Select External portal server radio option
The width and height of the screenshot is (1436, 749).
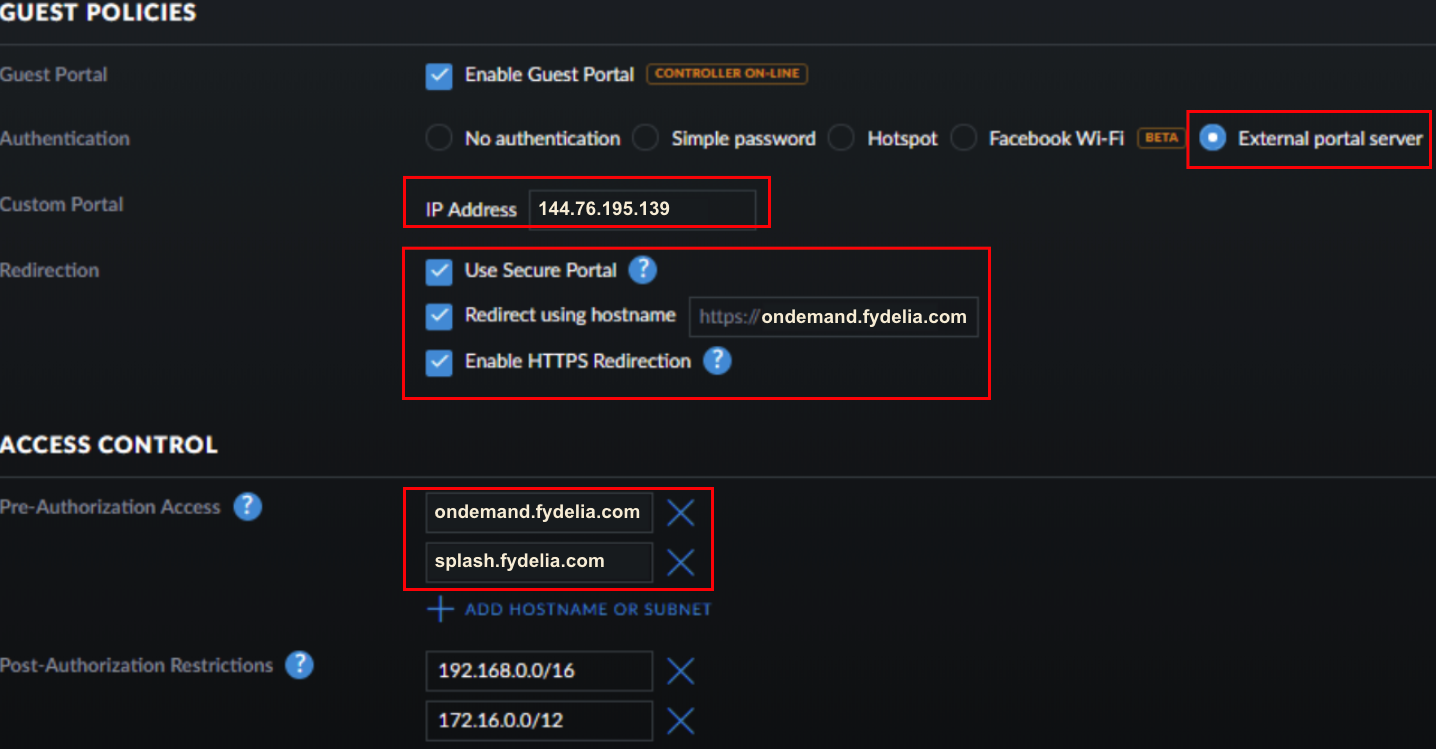tap(1213, 138)
